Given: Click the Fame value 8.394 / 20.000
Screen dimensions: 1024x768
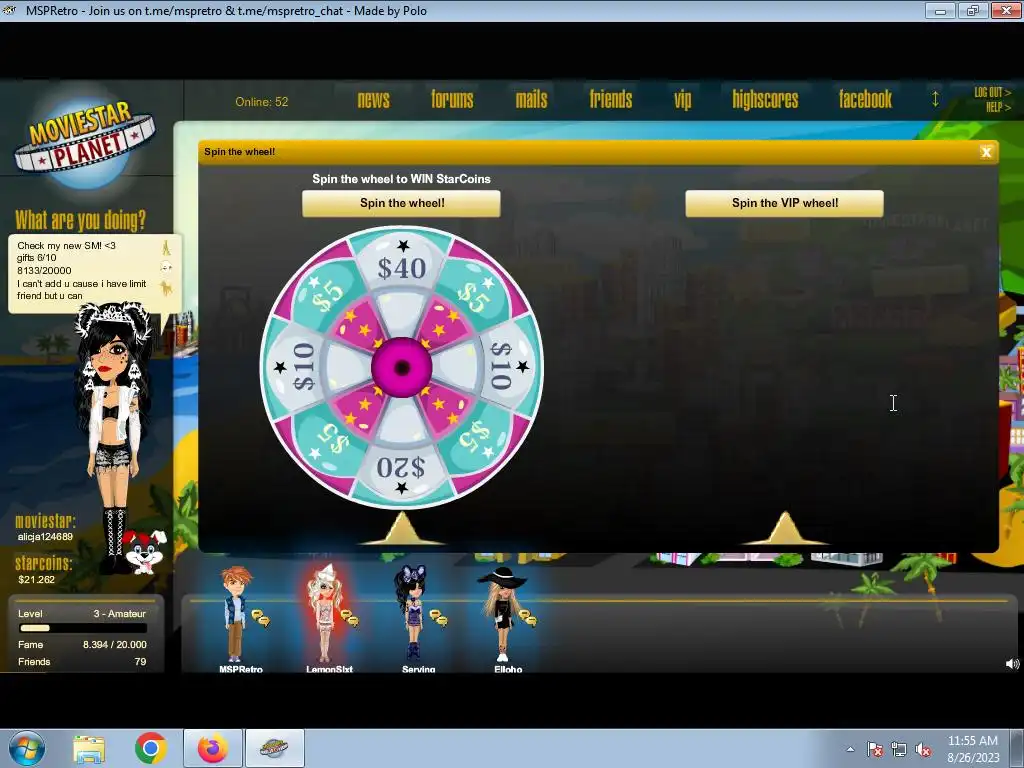Looking at the screenshot, I should pos(114,645).
